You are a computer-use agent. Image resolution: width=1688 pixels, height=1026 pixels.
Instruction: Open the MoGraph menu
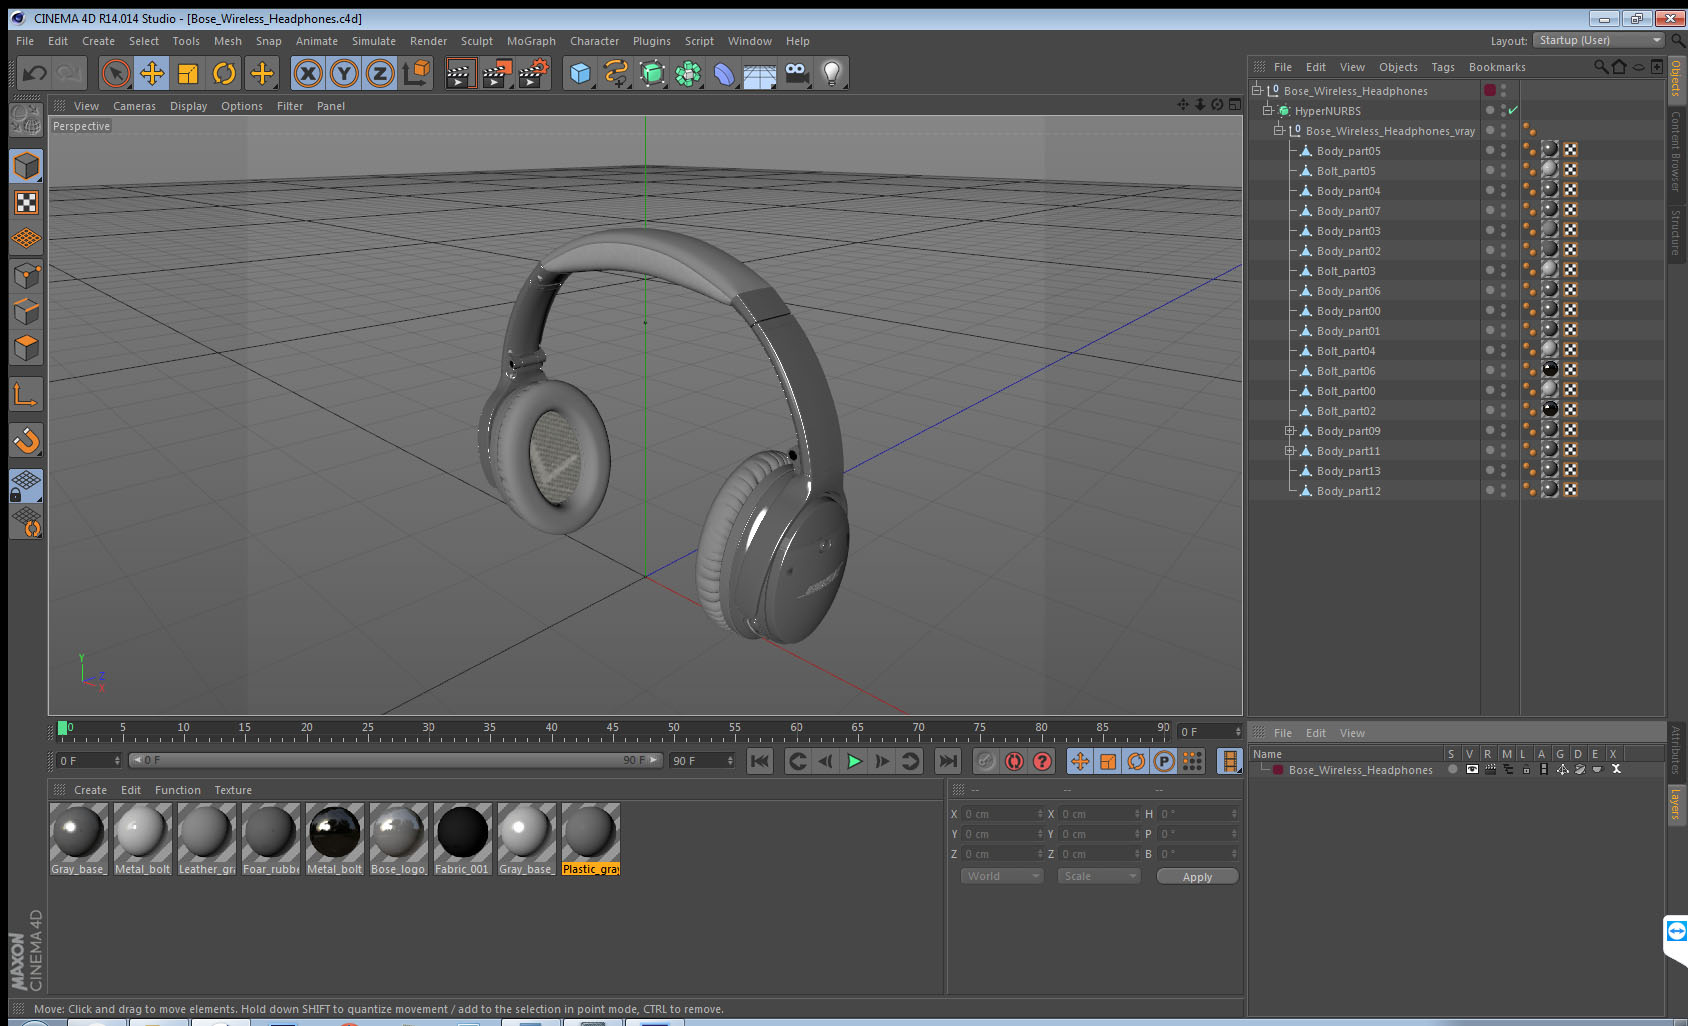531,41
